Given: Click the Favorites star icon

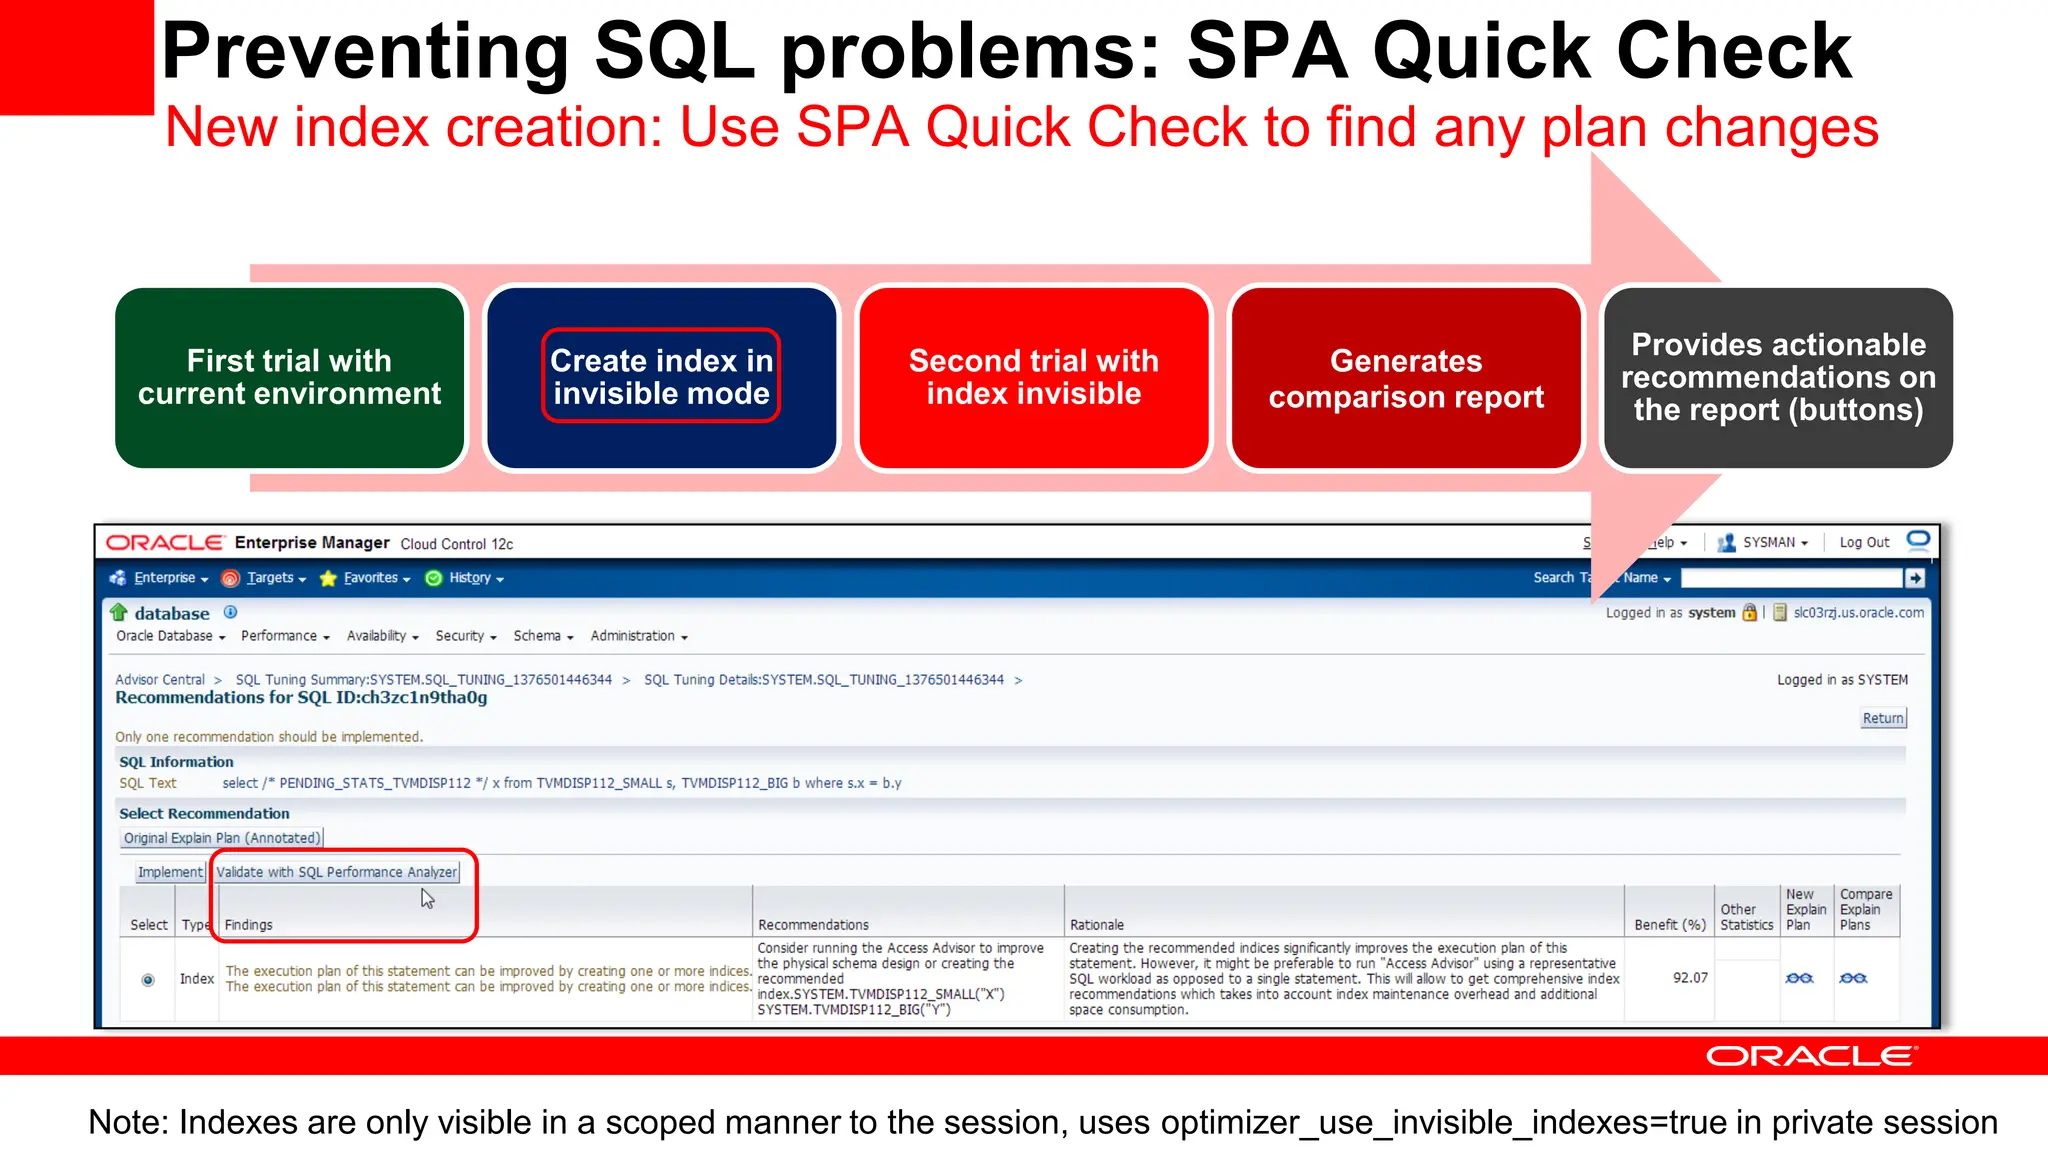Looking at the screenshot, I should pyautogui.click(x=327, y=578).
